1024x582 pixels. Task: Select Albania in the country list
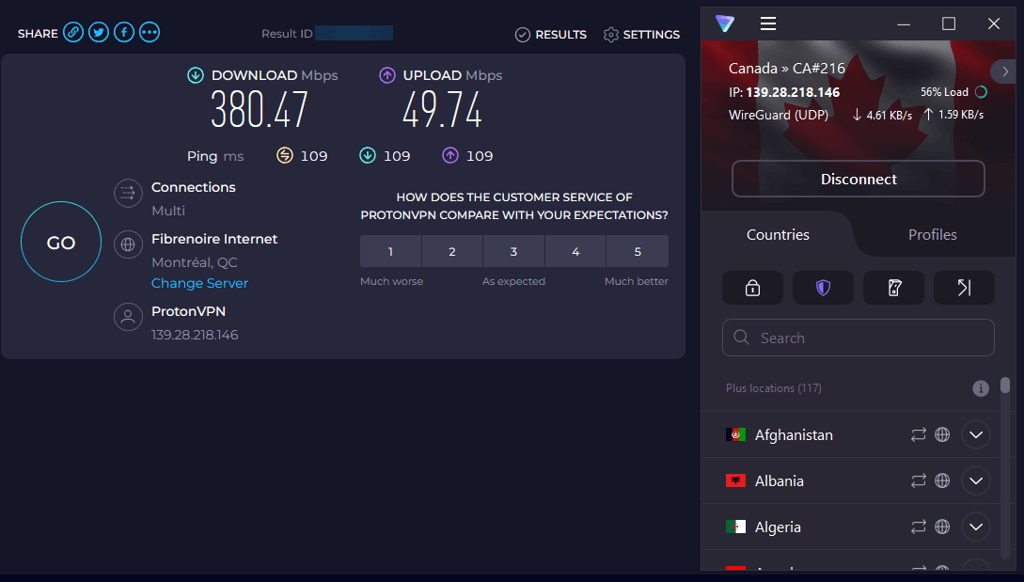850,481
